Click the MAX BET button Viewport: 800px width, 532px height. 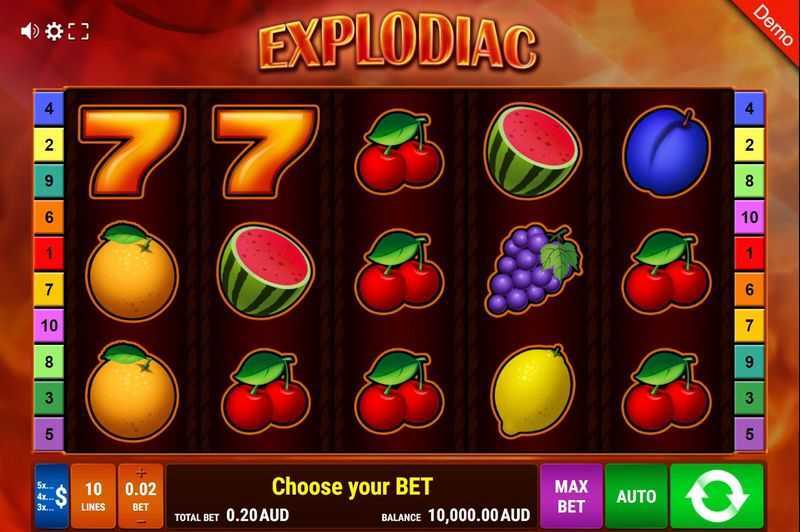pos(571,496)
